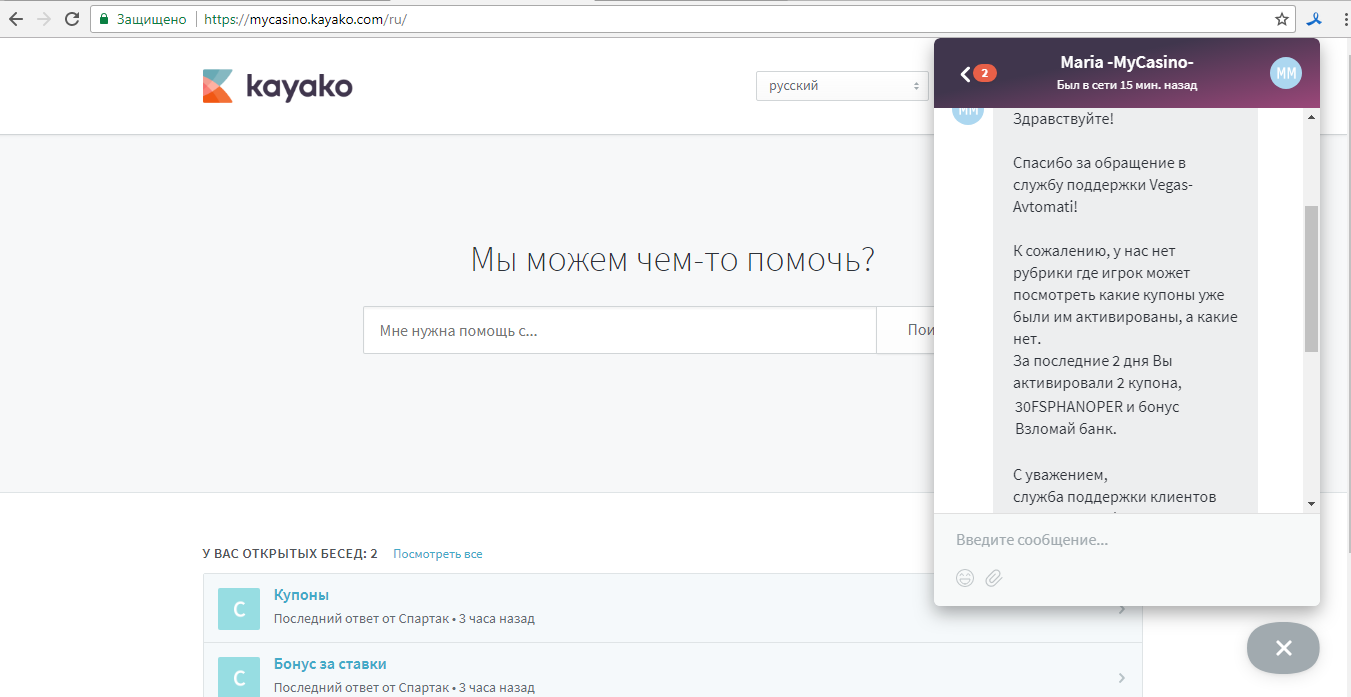Click the Бонус за ставки conversation avatar
1351x697 pixels.
pos(239,677)
